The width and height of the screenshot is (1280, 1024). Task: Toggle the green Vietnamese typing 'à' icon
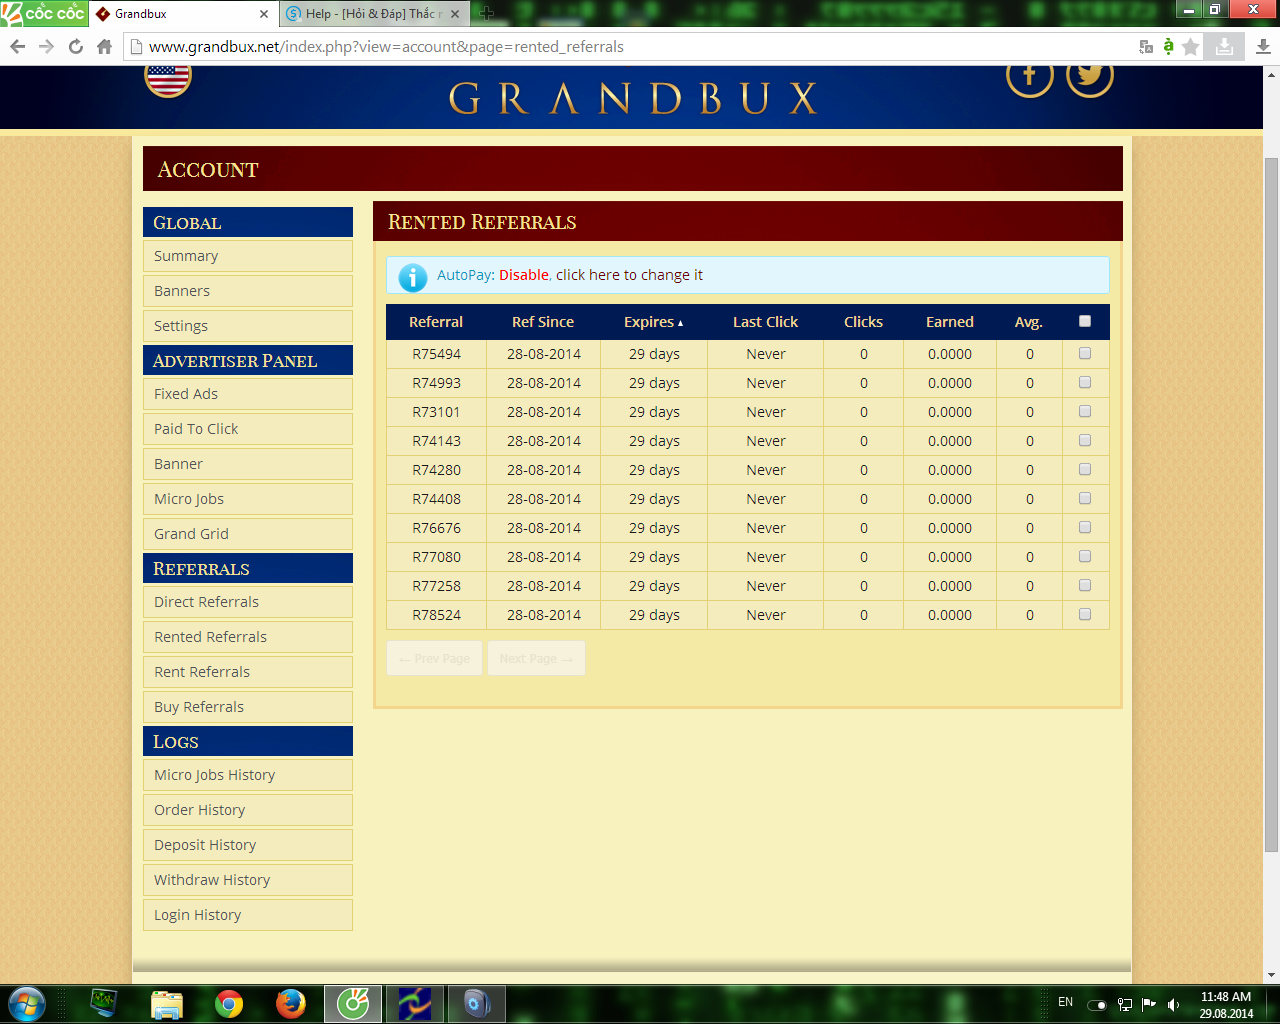1168,47
